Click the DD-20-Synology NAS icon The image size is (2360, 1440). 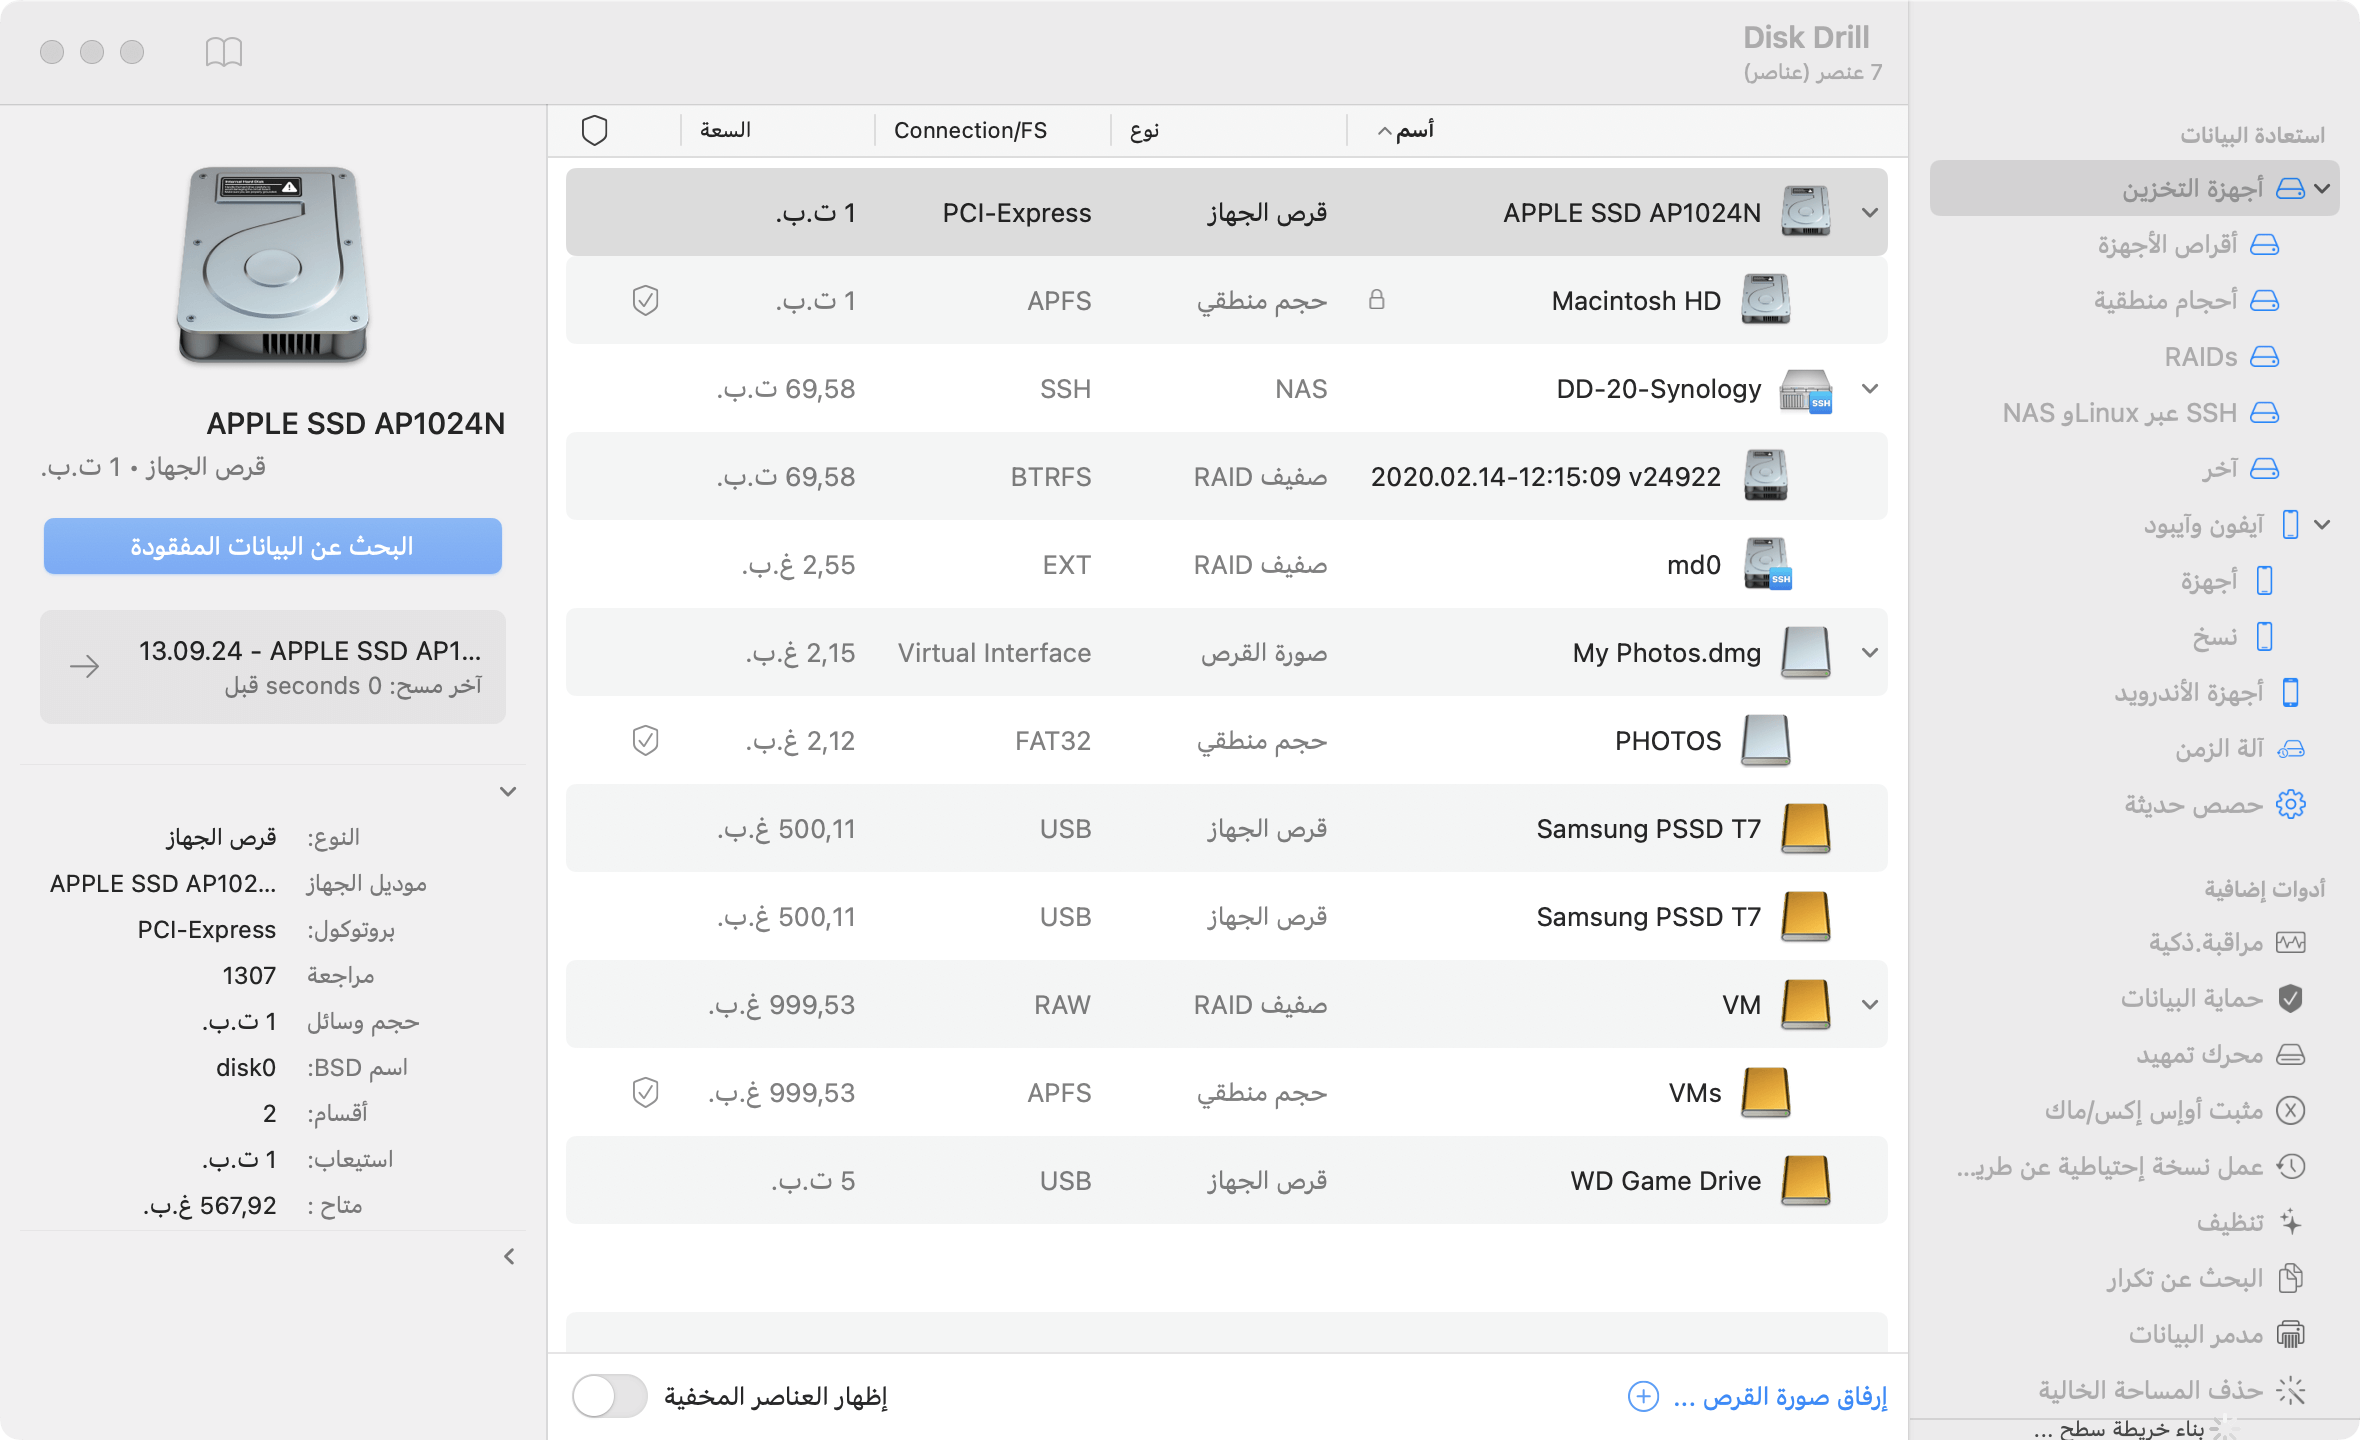click(1806, 389)
